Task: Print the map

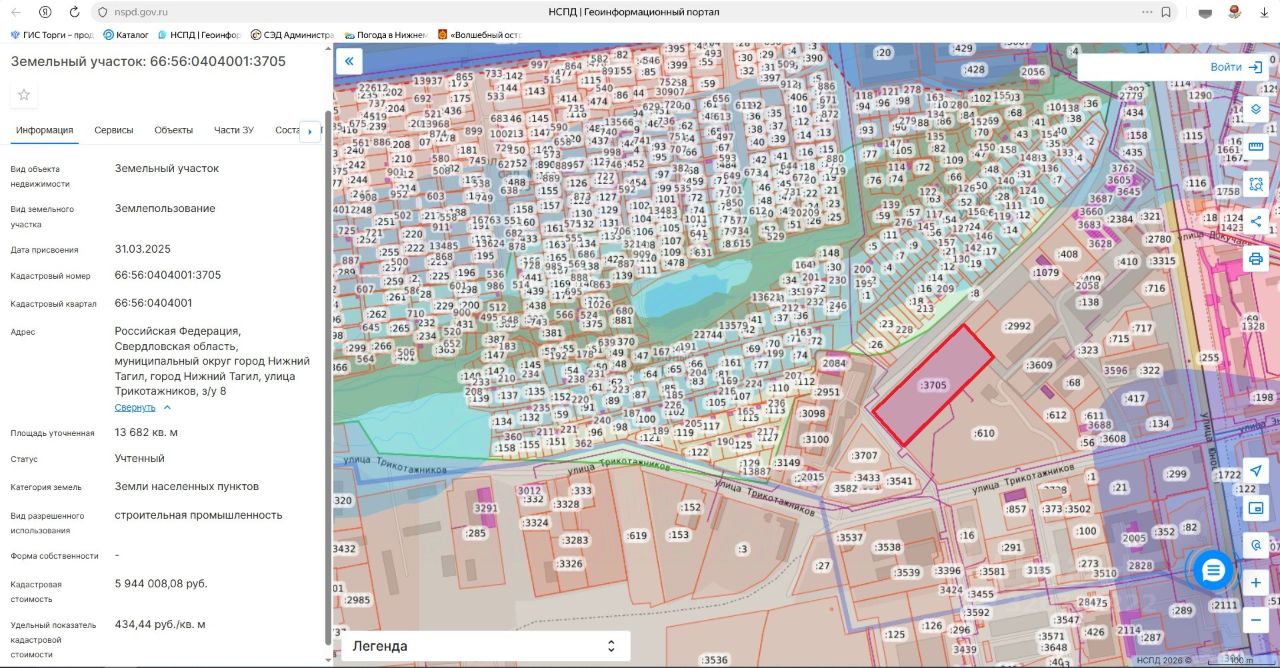Action: click(1256, 259)
